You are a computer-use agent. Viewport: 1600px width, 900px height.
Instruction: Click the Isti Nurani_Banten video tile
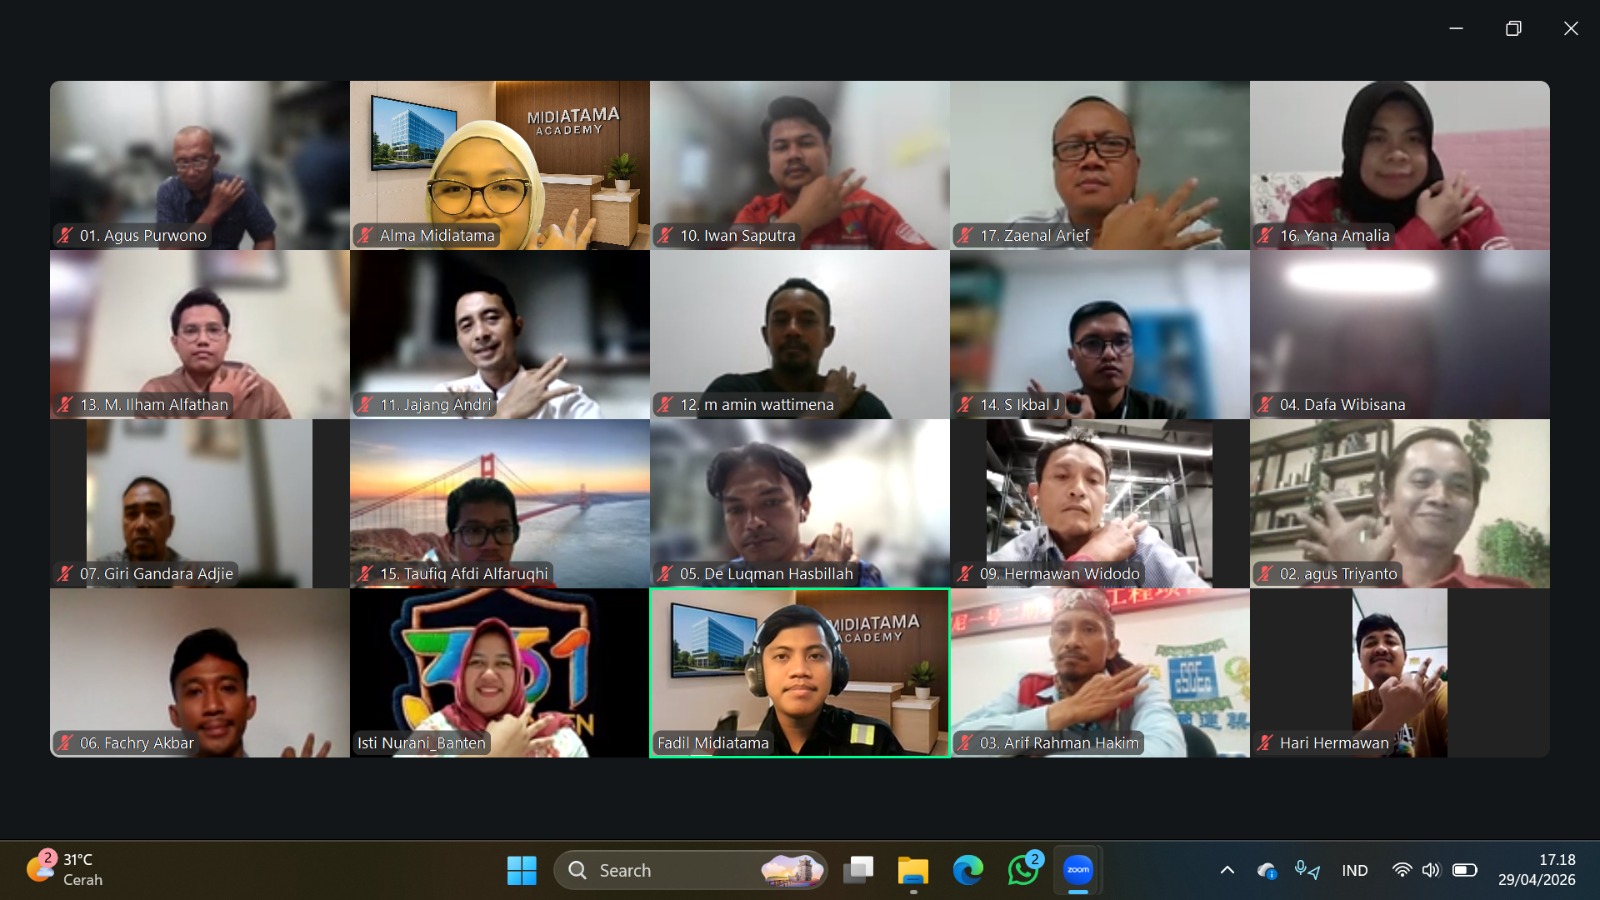[499, 672]
